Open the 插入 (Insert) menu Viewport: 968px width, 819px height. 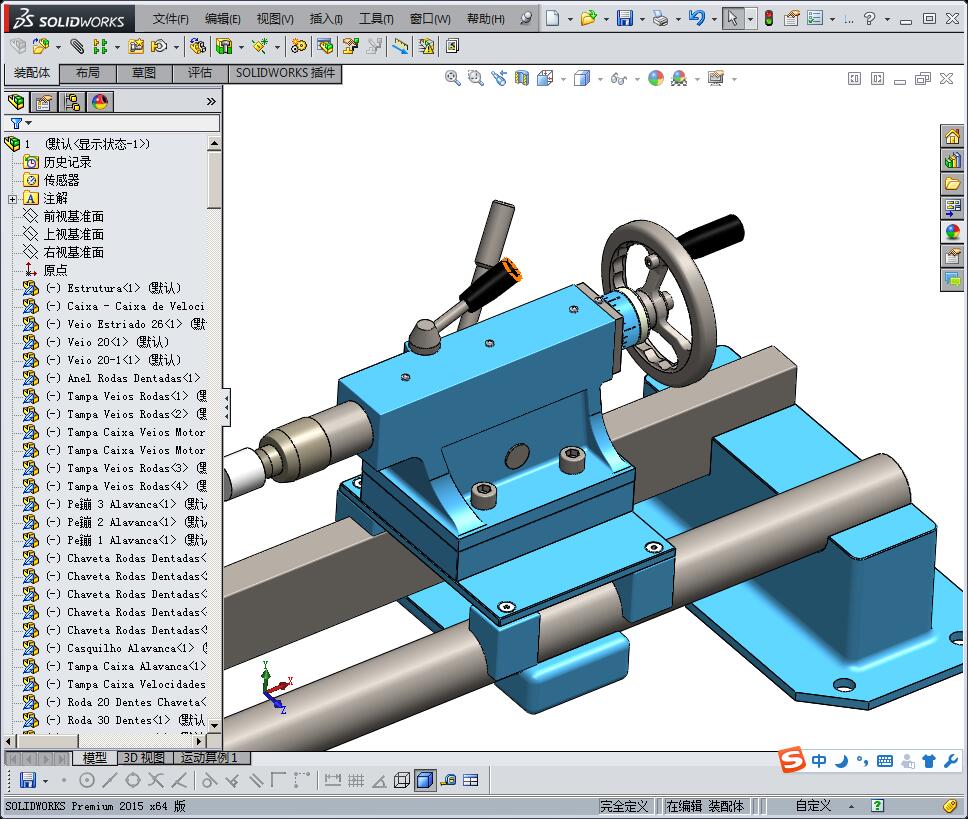pyautogui.click(x=326, y=19)
